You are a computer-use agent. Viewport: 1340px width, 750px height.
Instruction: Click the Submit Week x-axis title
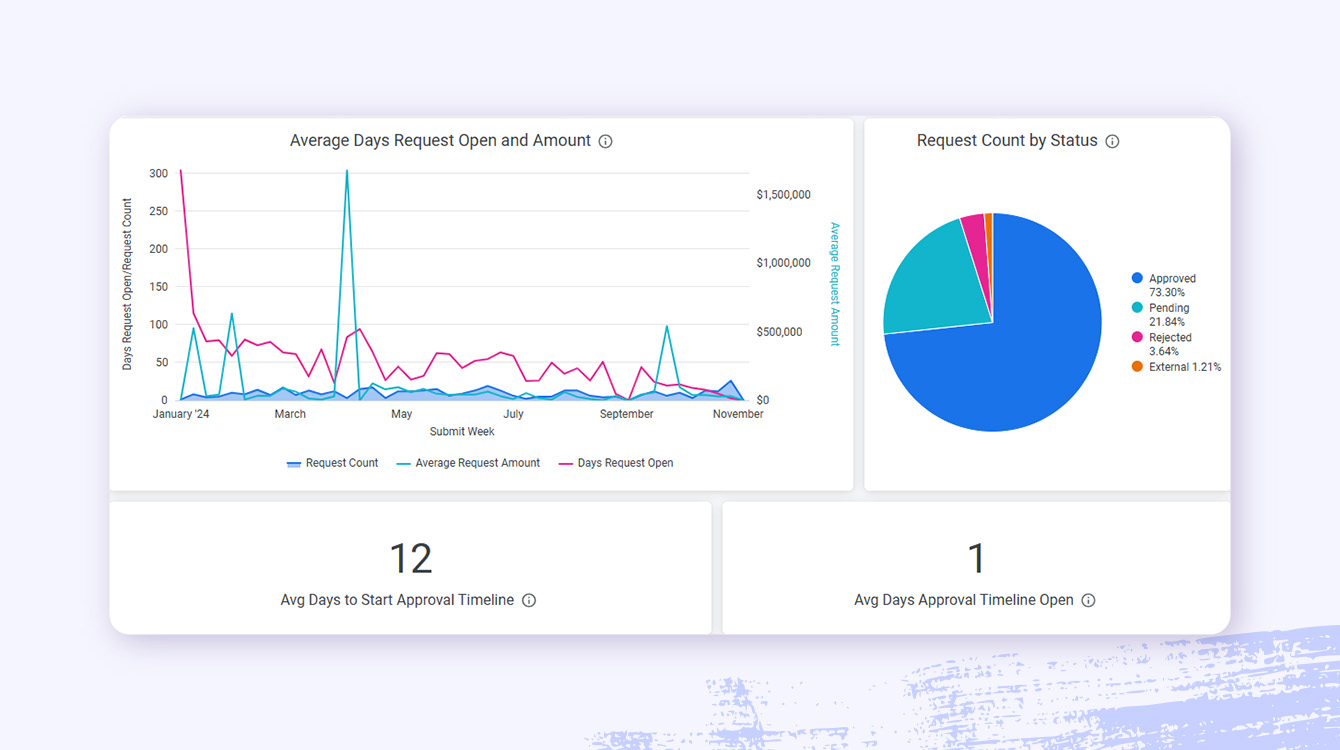click(462, 432)
